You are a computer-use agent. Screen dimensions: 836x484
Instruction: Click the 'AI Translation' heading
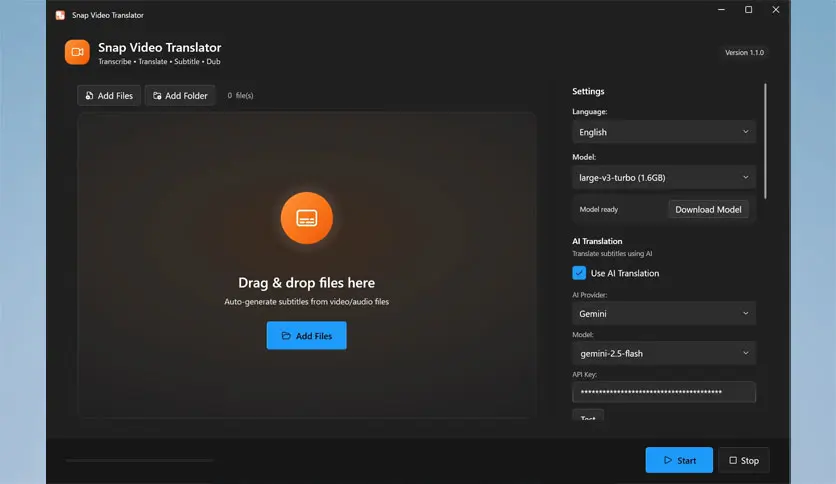pyautogui.click(x=597, y=241)
